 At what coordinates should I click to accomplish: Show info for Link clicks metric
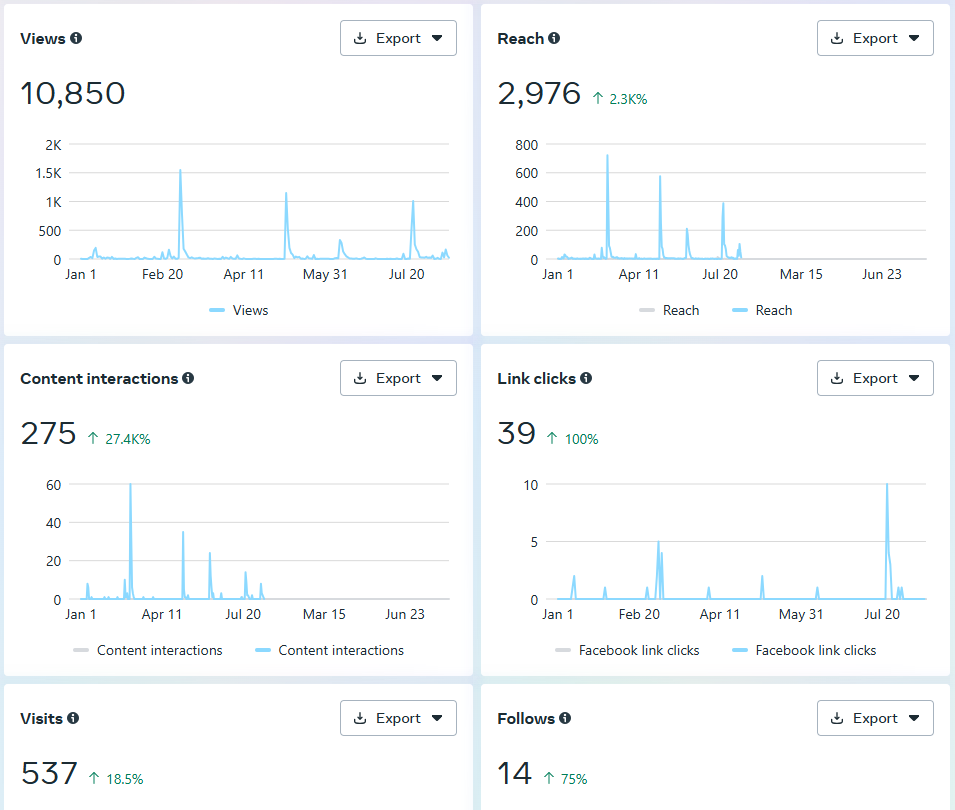tap(586, 379)
